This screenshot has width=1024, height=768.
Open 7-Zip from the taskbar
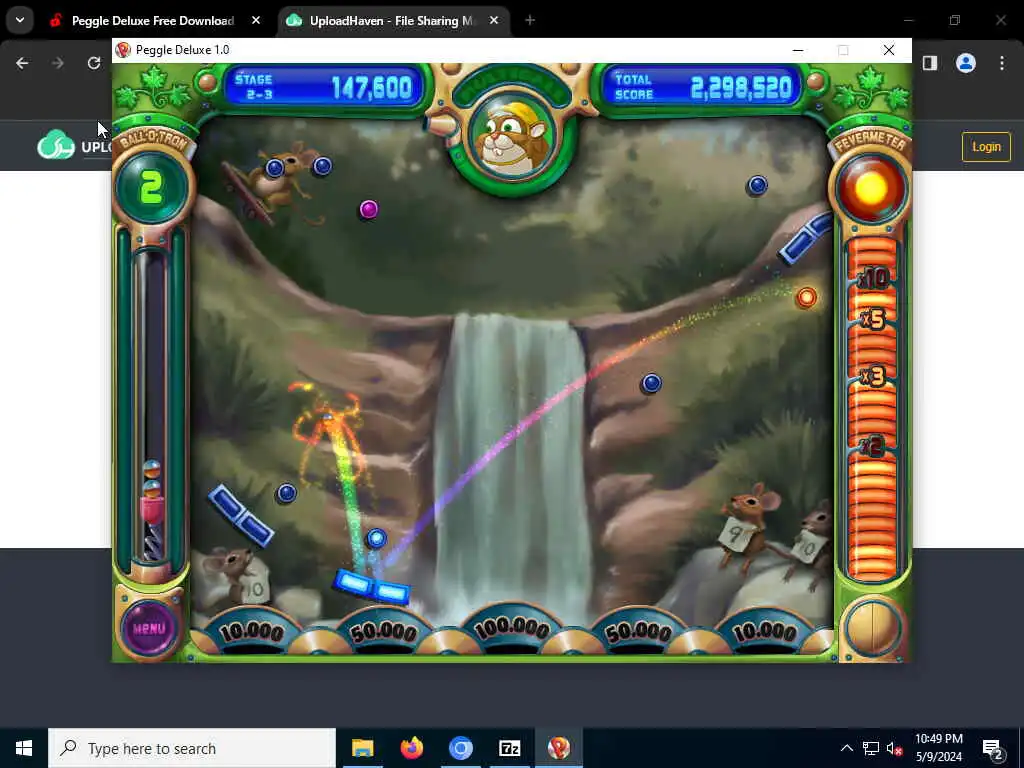(x=509, y=748)
